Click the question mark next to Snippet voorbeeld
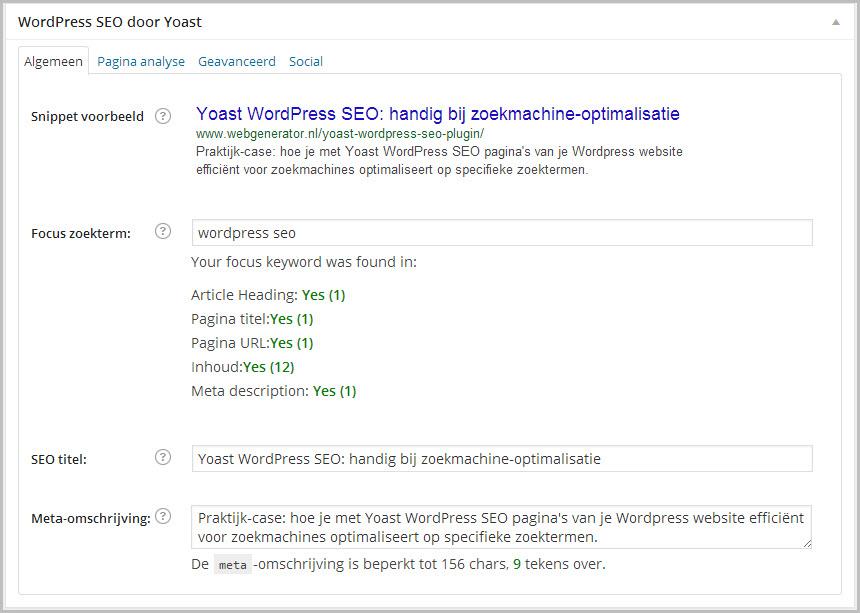The width and height of the screenshot is (860, 613). tap(162, 115)
